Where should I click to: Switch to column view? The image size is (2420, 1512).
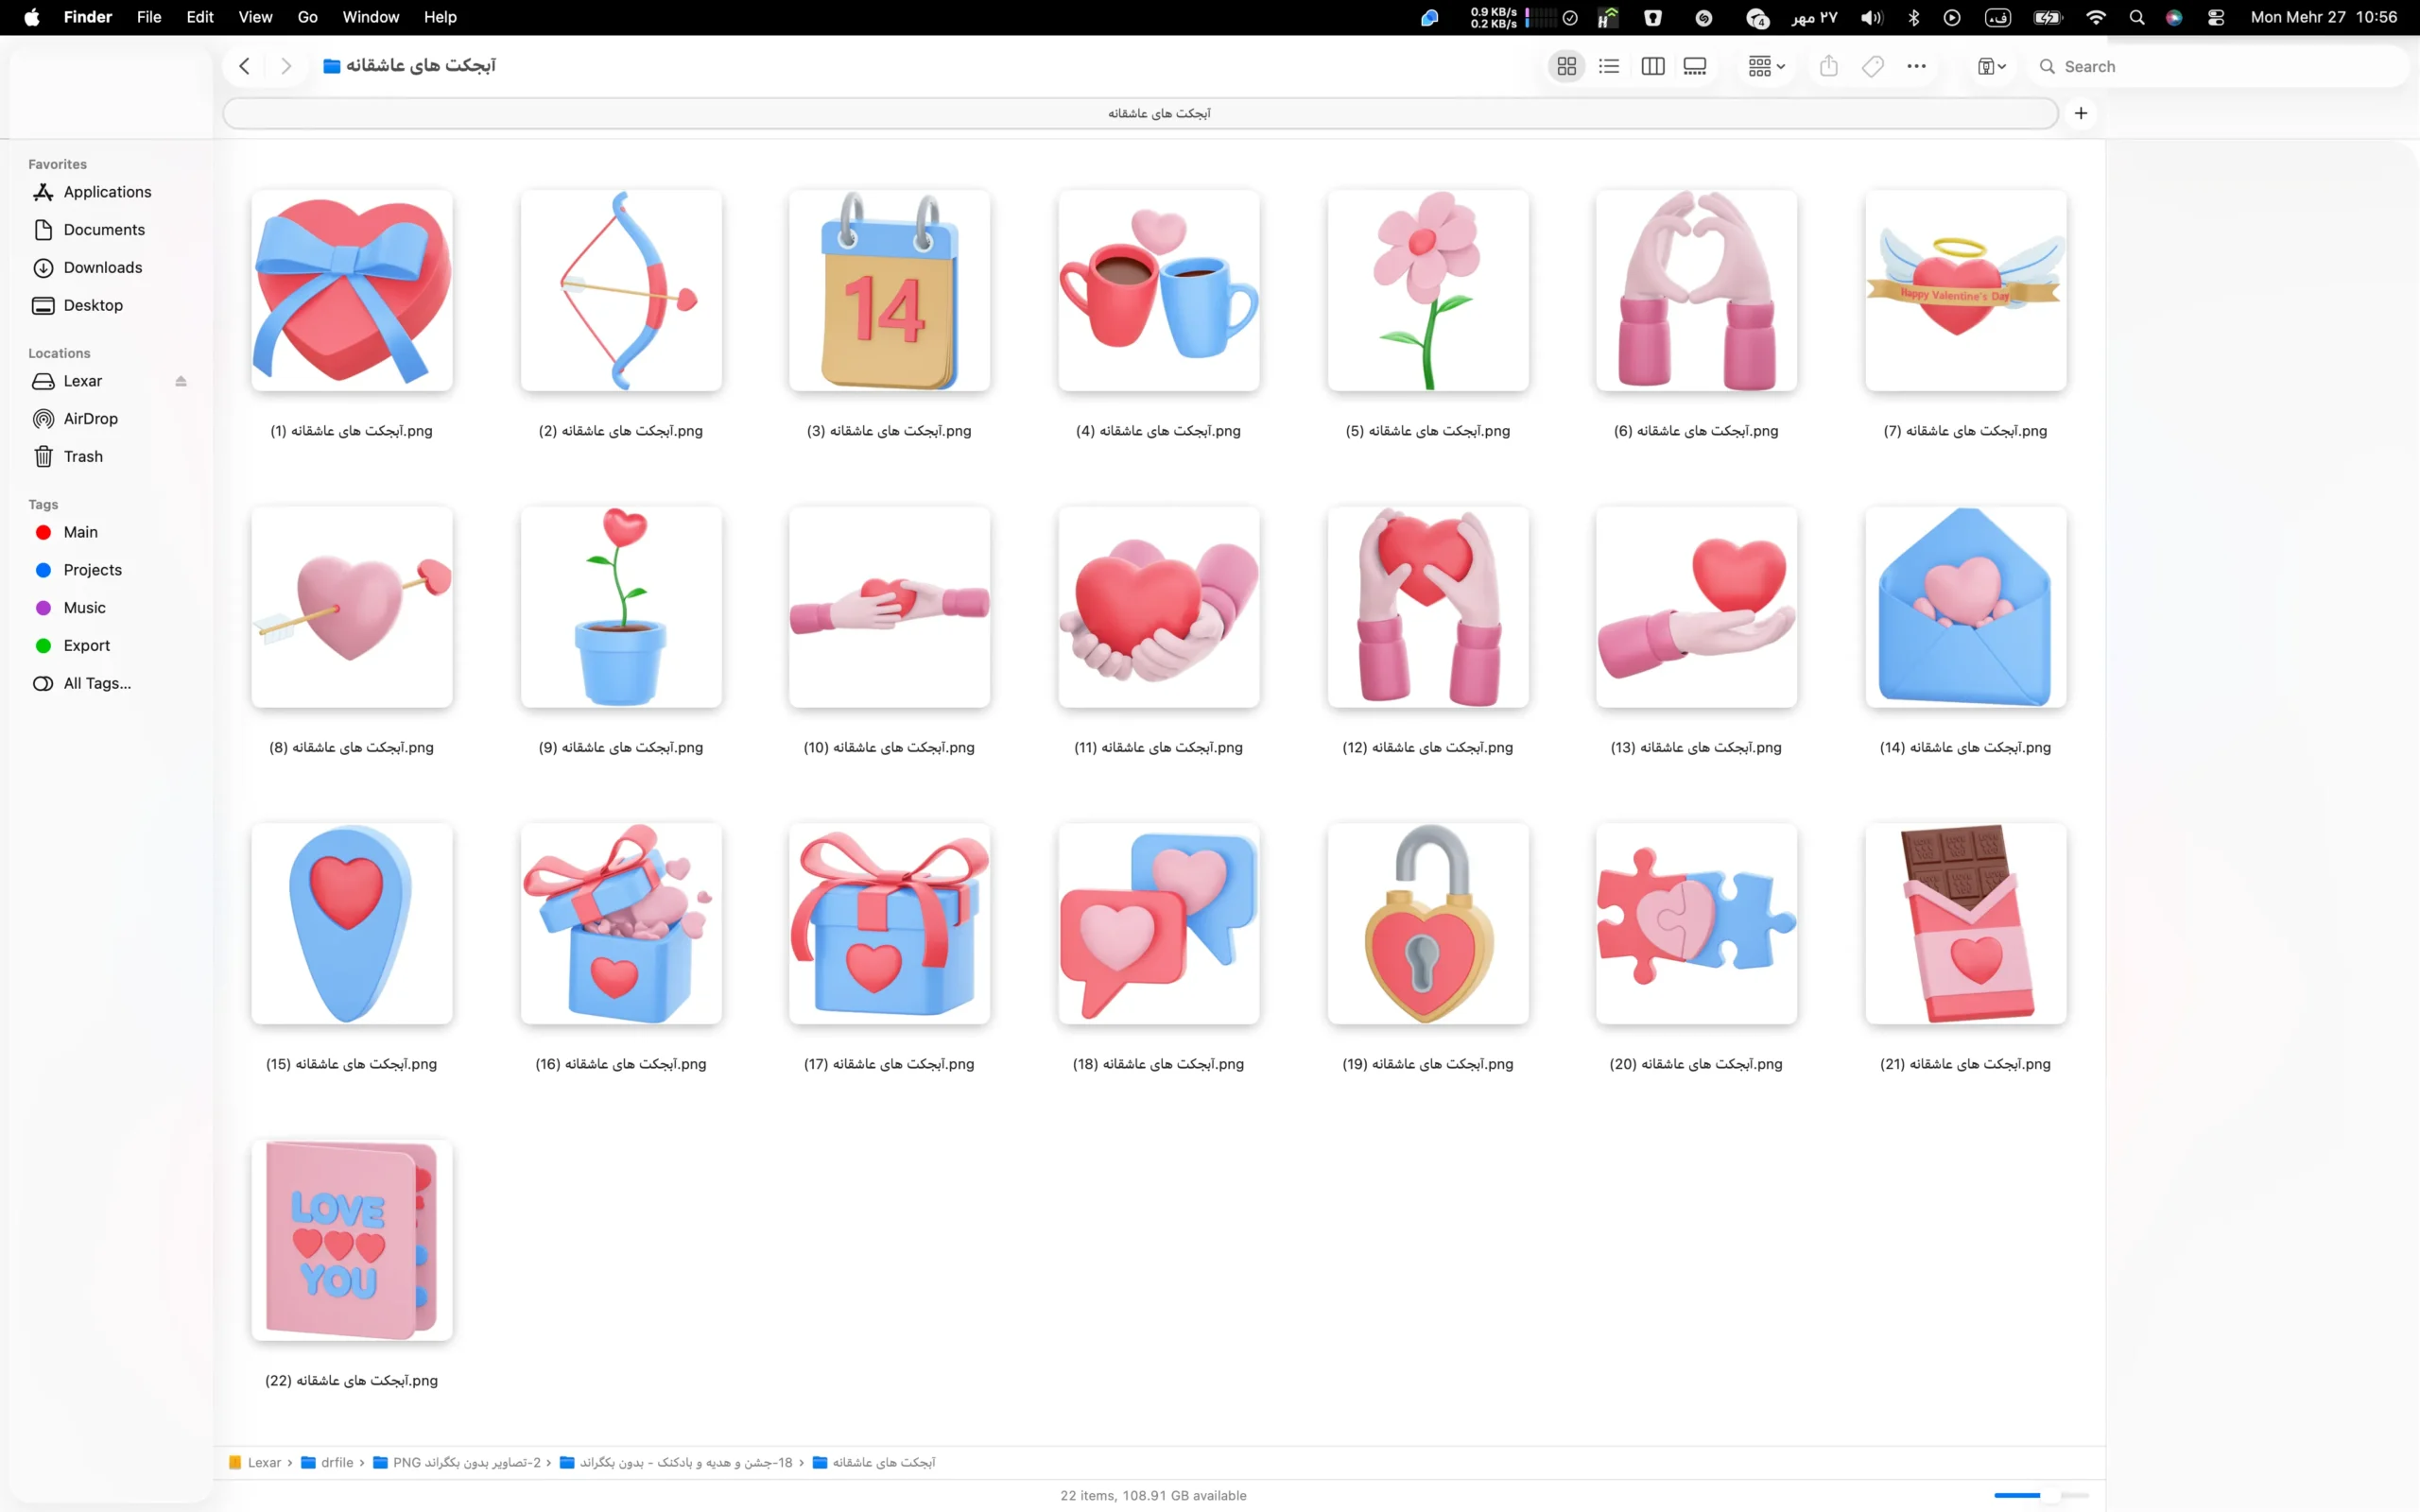point(1652,66)
